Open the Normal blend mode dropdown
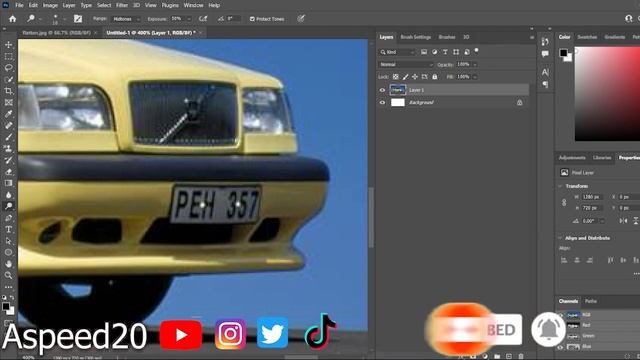This screenshot has width=640, height=360. coord(406,64)
